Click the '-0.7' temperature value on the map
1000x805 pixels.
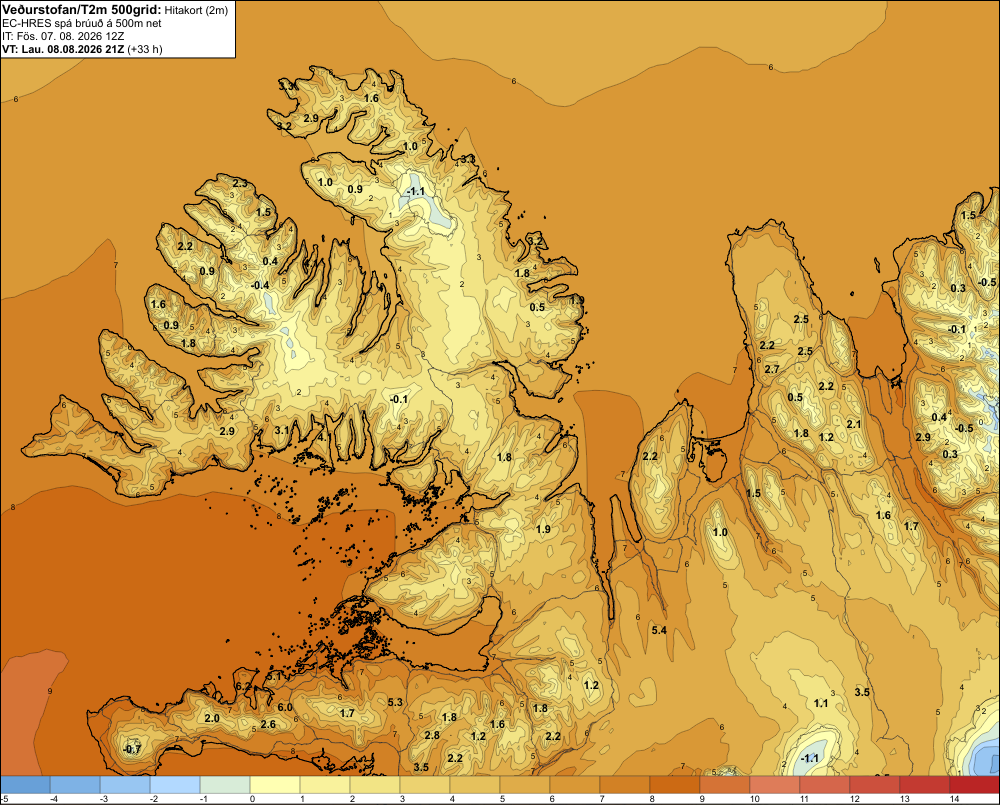tap(132, 750)
